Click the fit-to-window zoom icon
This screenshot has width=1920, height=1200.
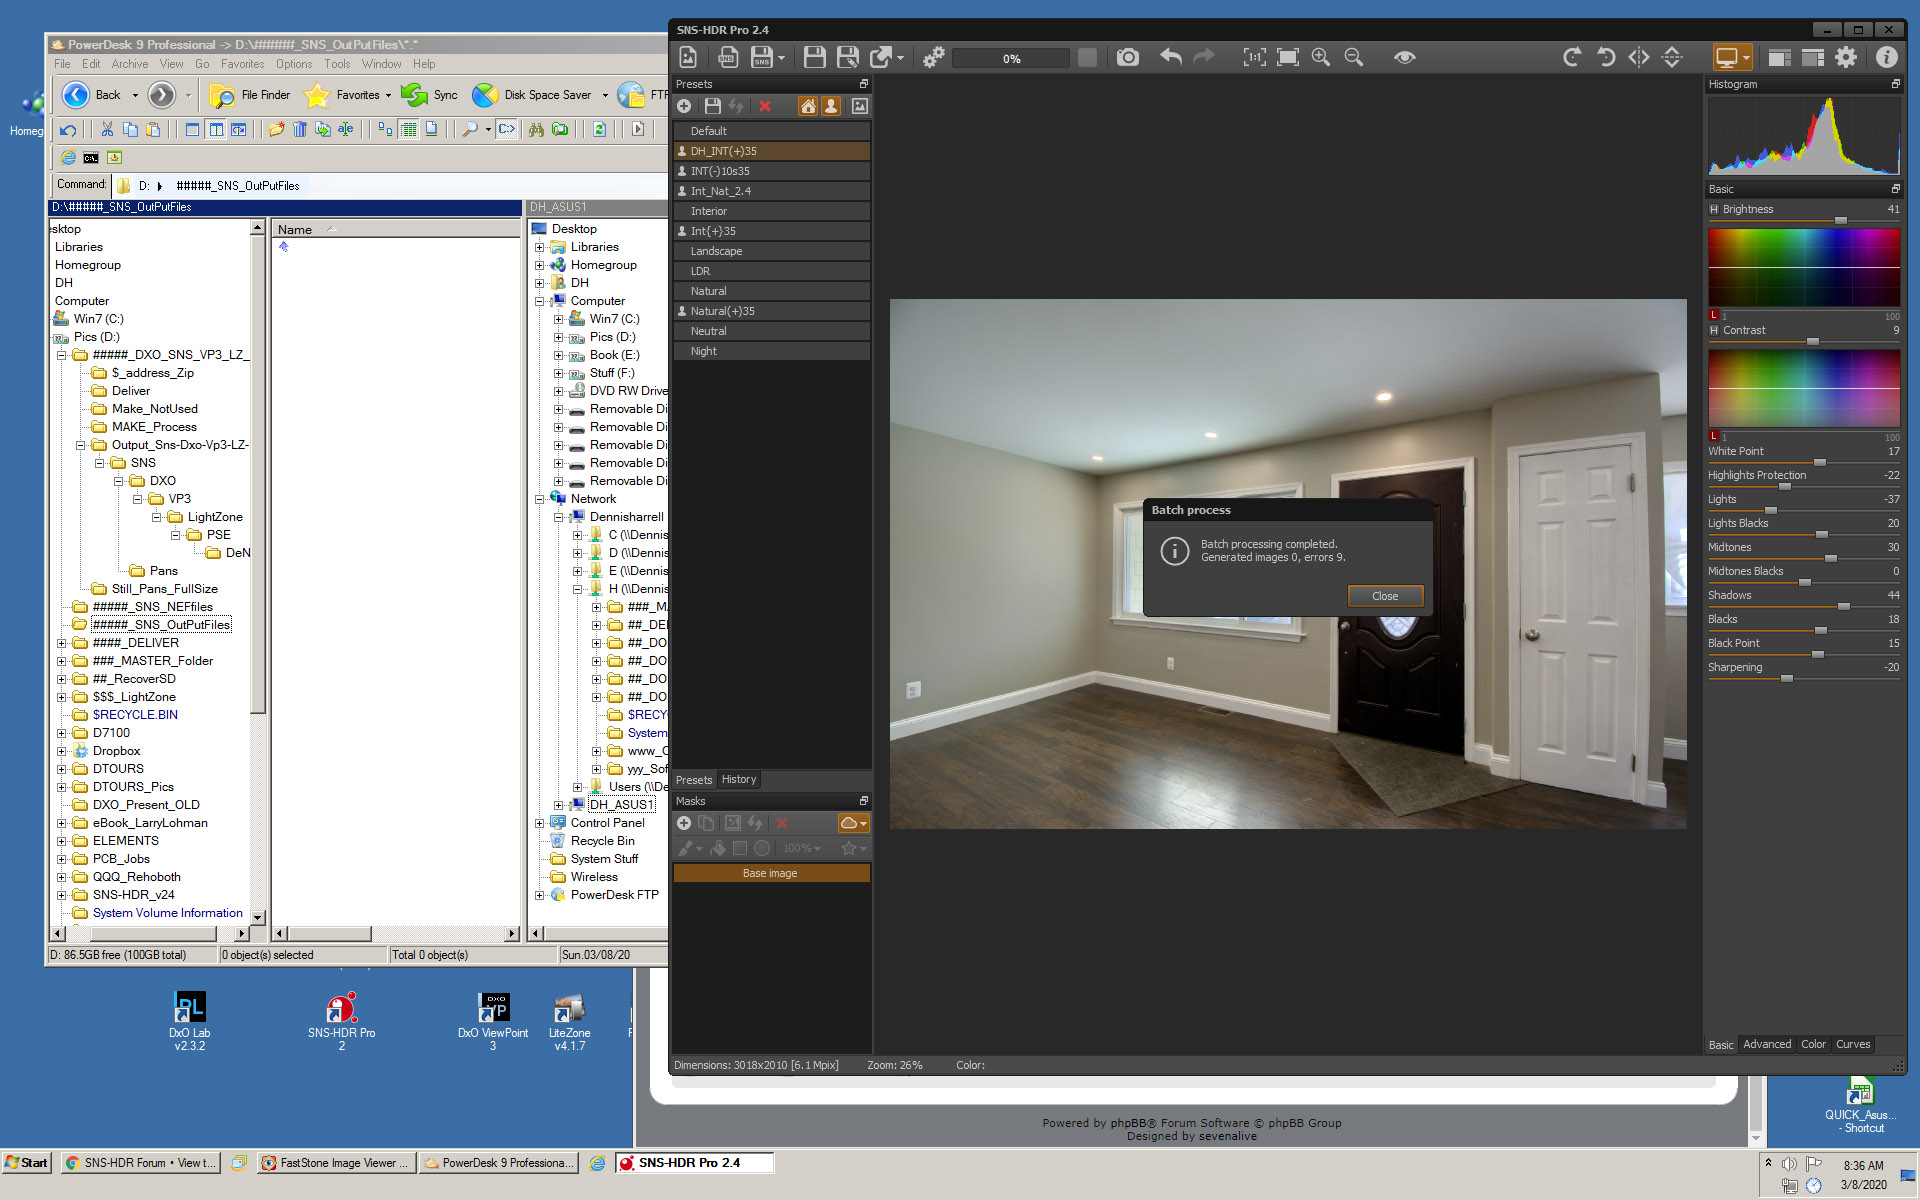pyautogui.click(x=1288, y=58)
